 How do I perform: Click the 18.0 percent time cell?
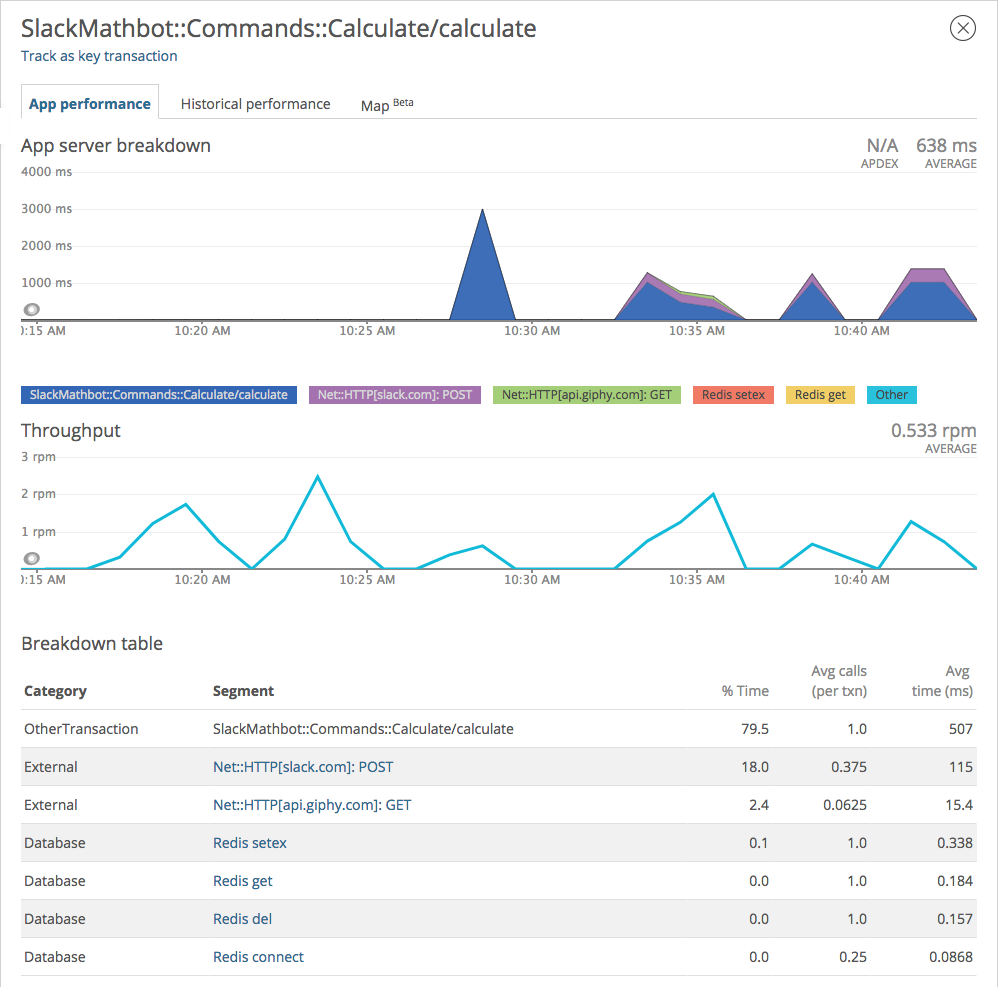pos(755,767)
